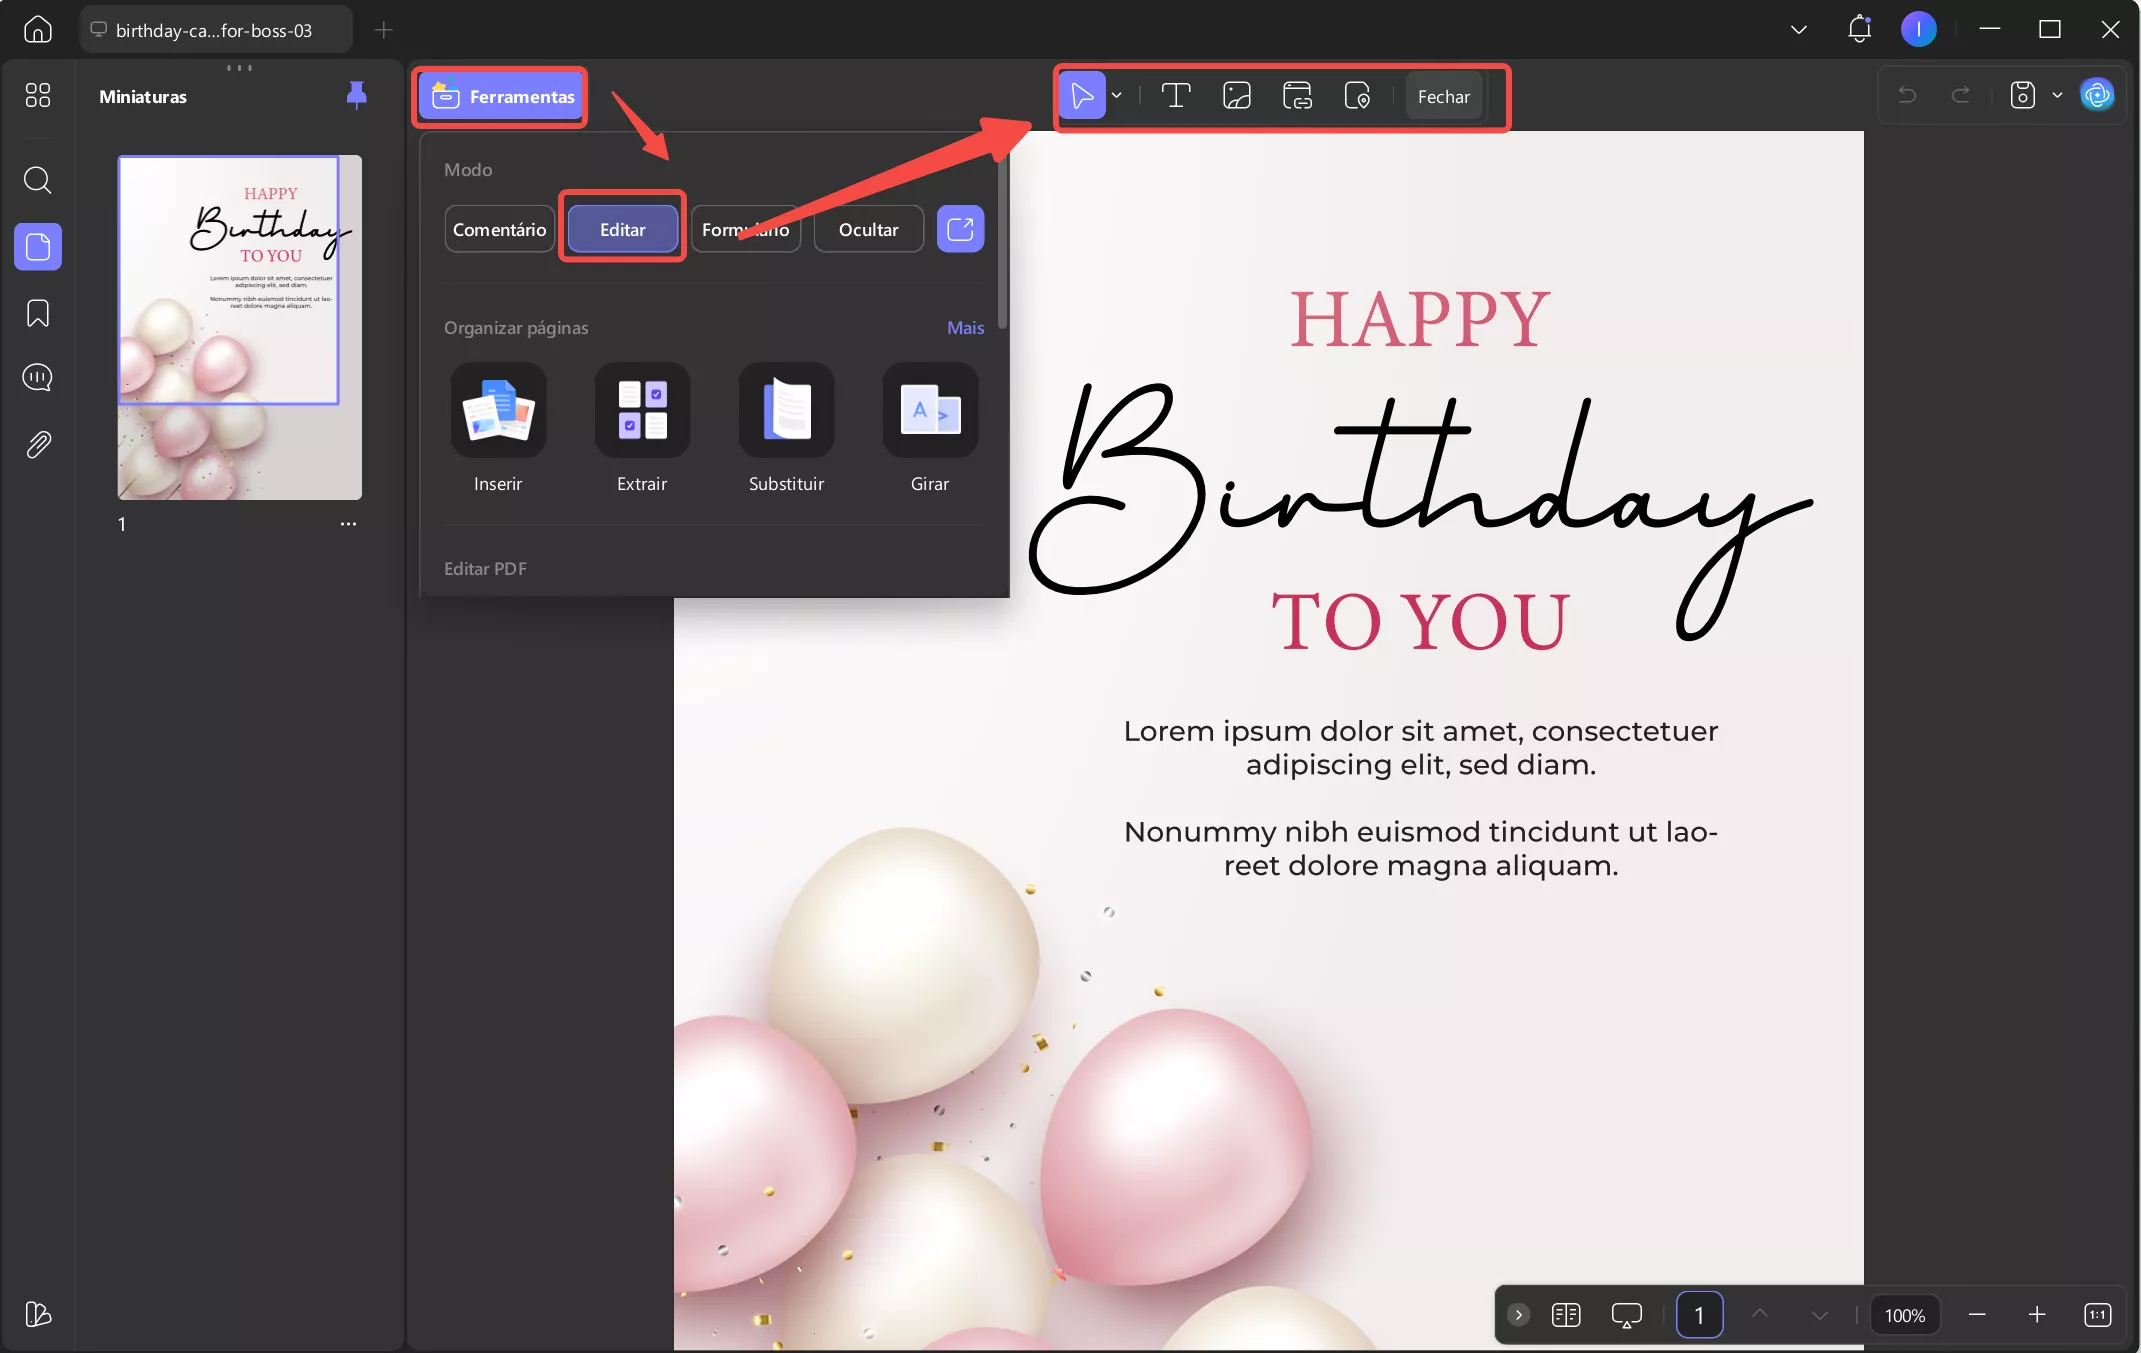This screenshot has height=1353, width=2141.
Task: Switch to Comentário mode
Action: (x=499, y=229)
